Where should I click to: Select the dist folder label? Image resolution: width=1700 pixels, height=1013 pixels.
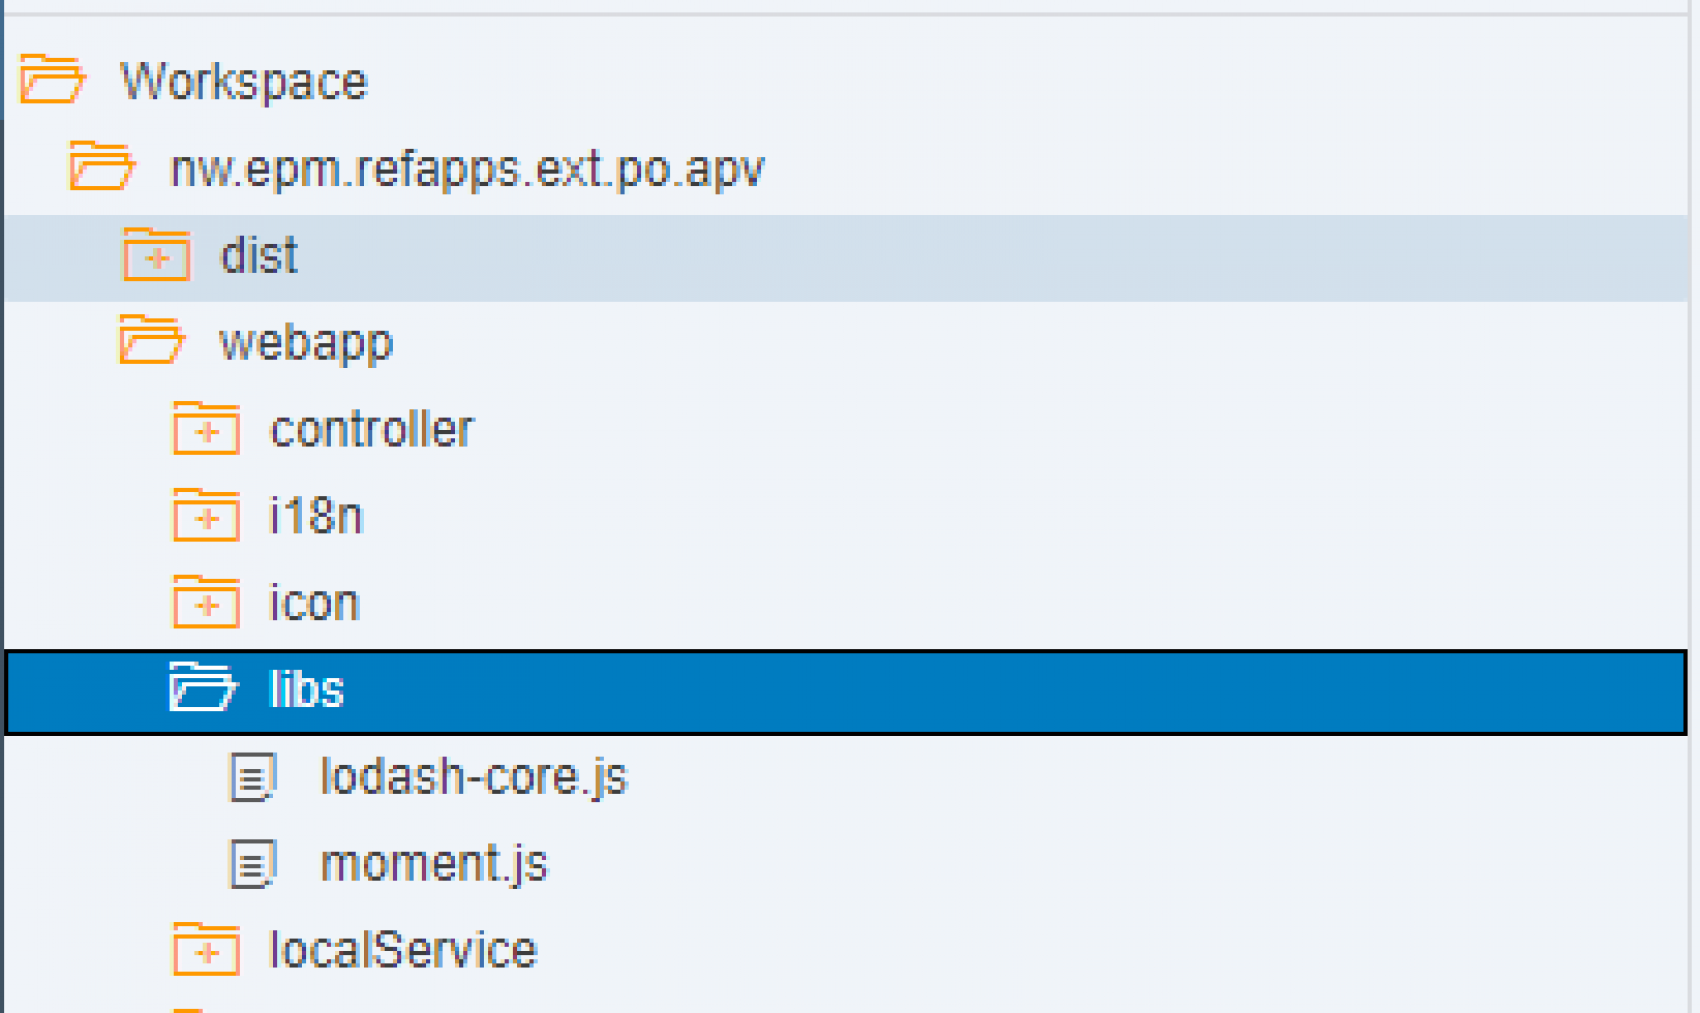(x=259, y=256)
